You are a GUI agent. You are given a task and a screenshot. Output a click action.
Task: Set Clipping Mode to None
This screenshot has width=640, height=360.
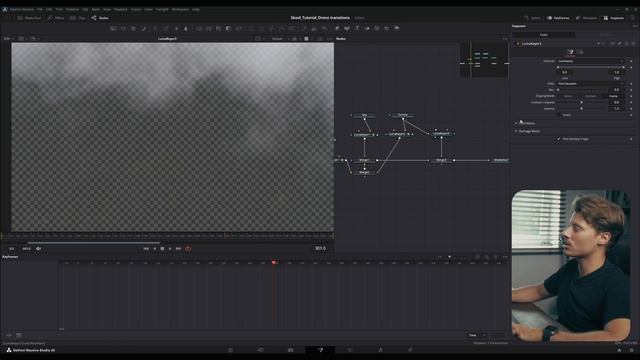tap(568, 96)
